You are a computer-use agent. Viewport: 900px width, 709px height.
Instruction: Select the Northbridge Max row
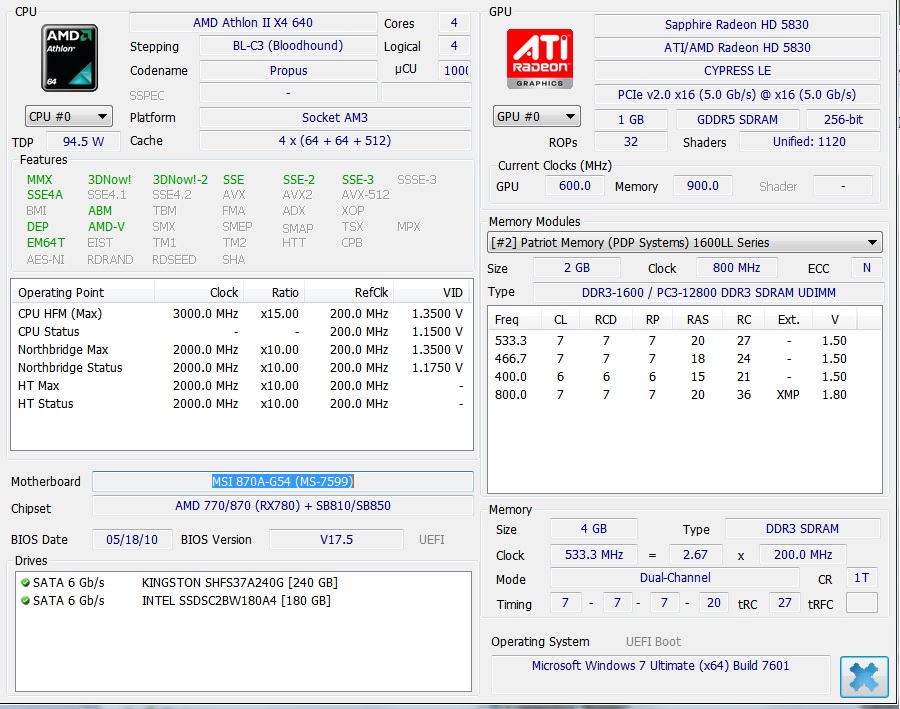tap(240, 350)
